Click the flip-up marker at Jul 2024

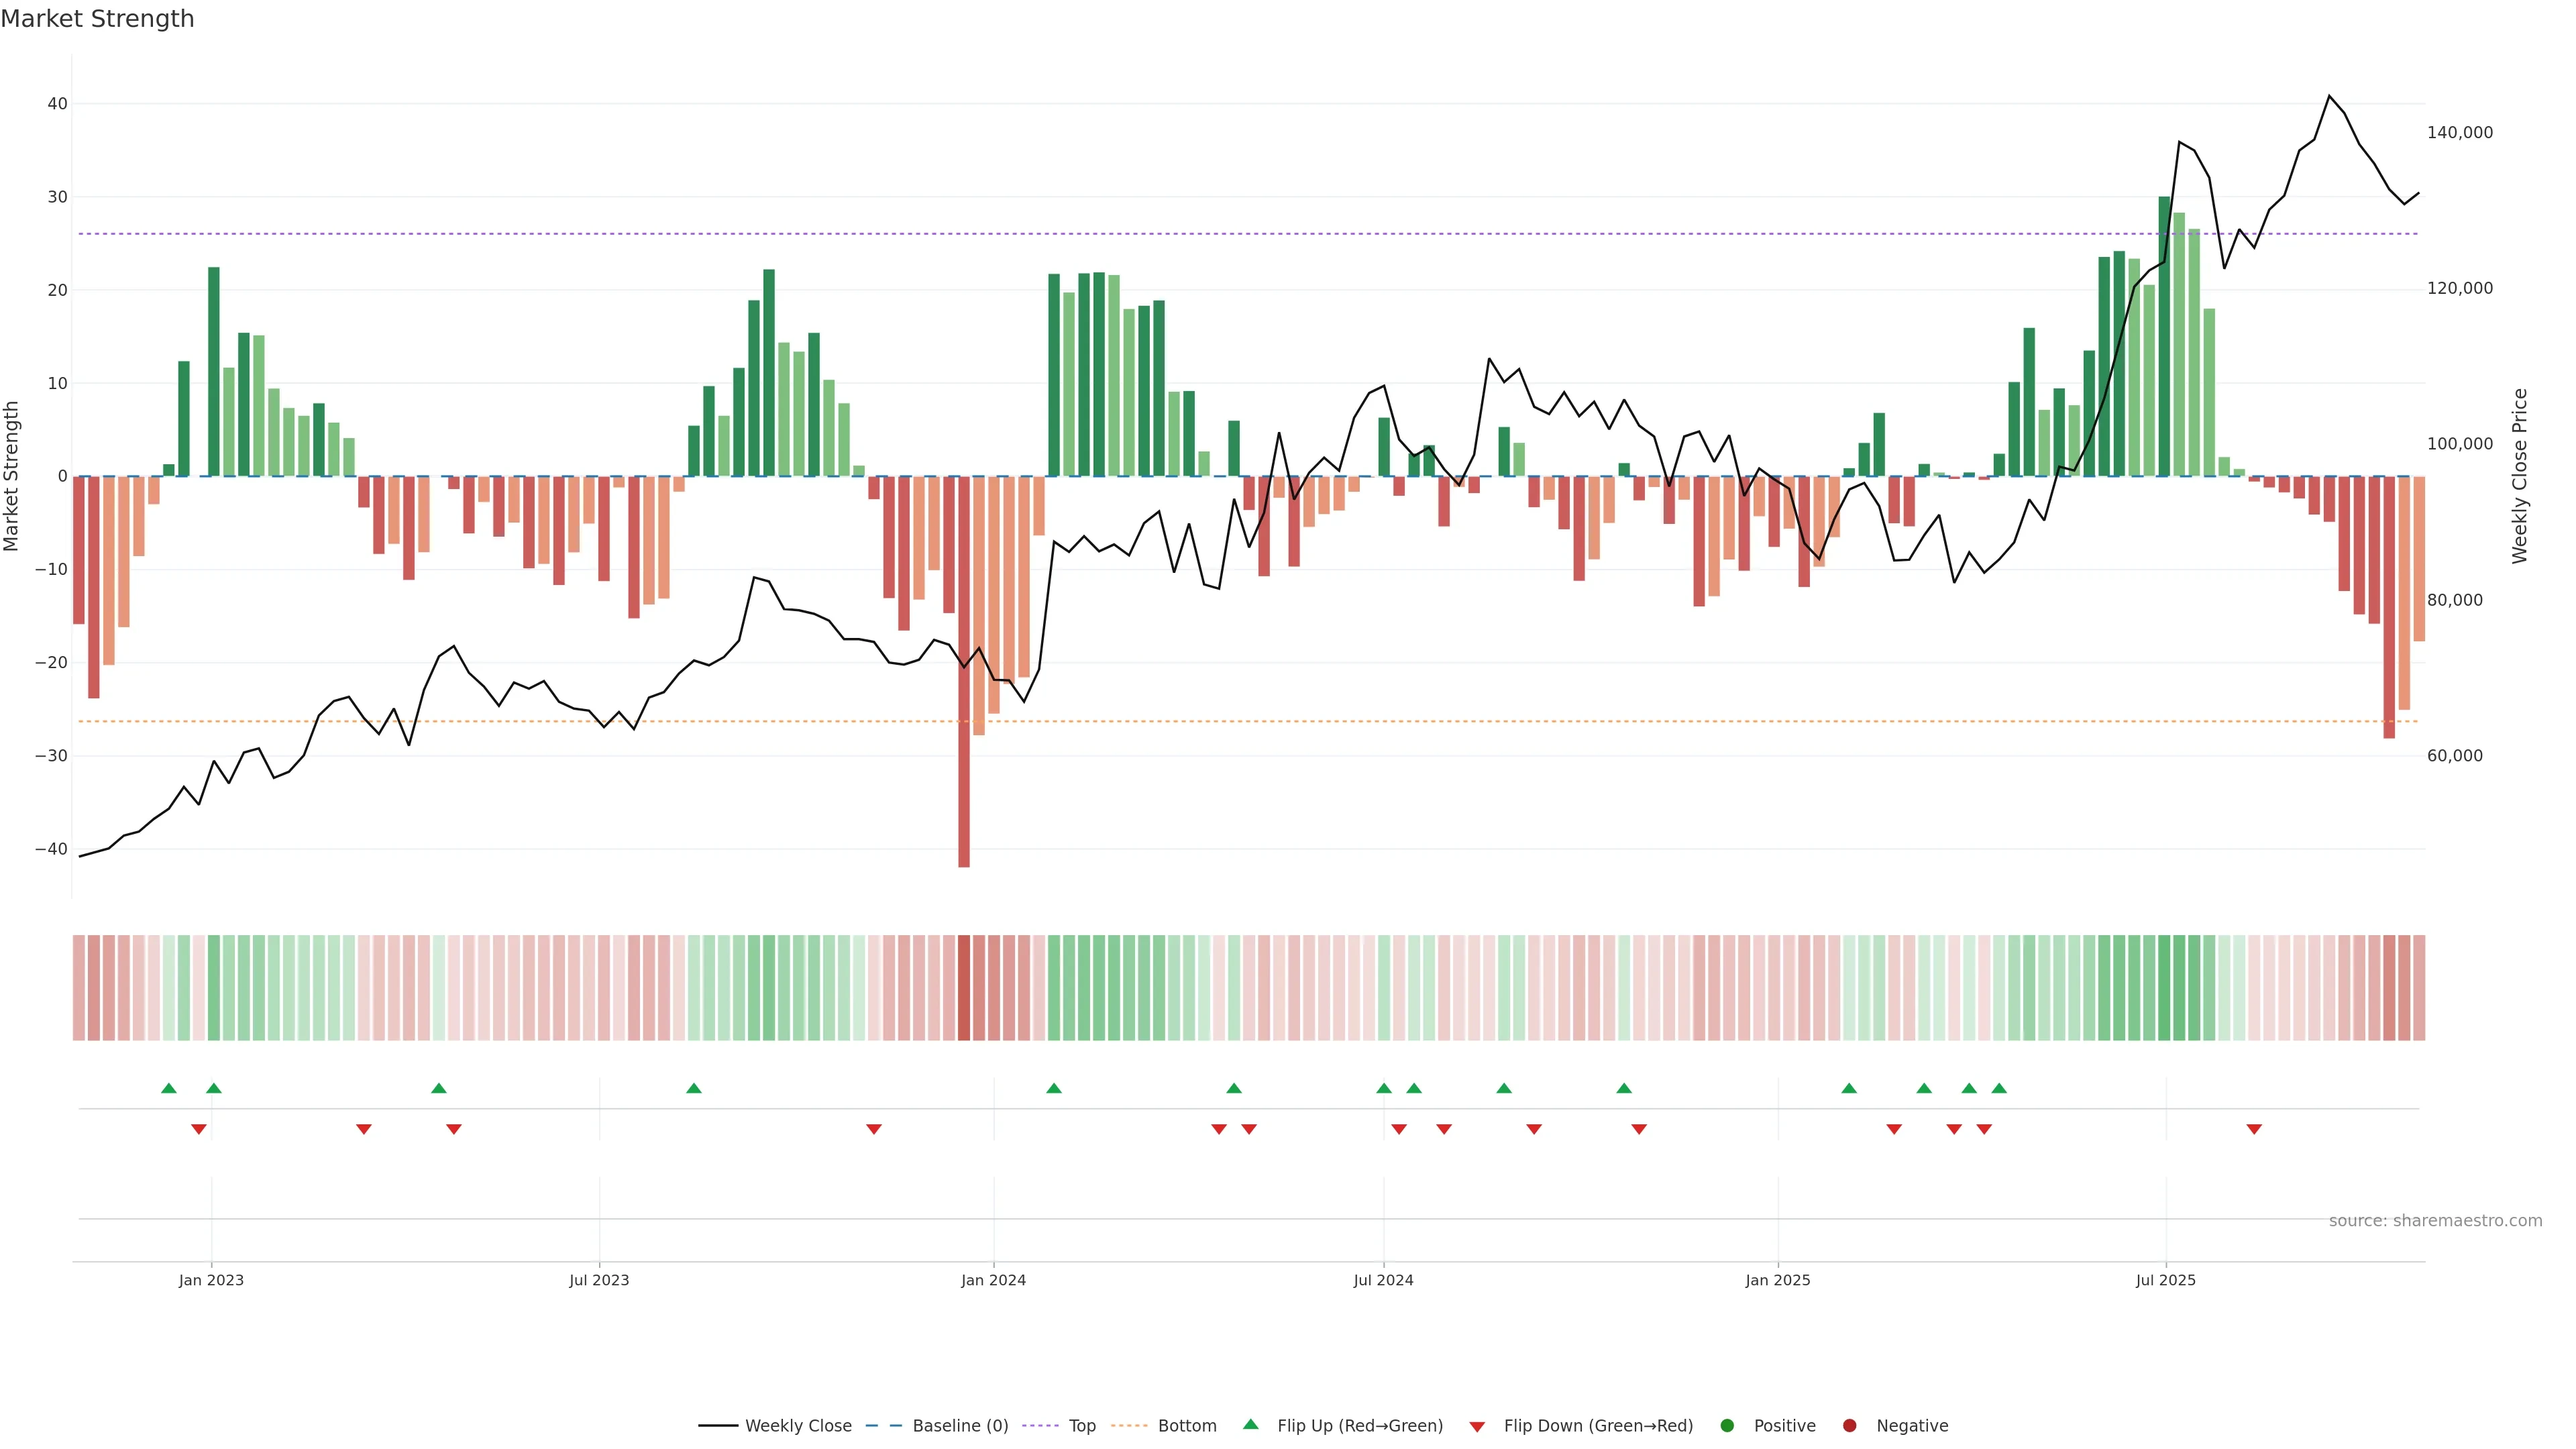[1384, 1088]
